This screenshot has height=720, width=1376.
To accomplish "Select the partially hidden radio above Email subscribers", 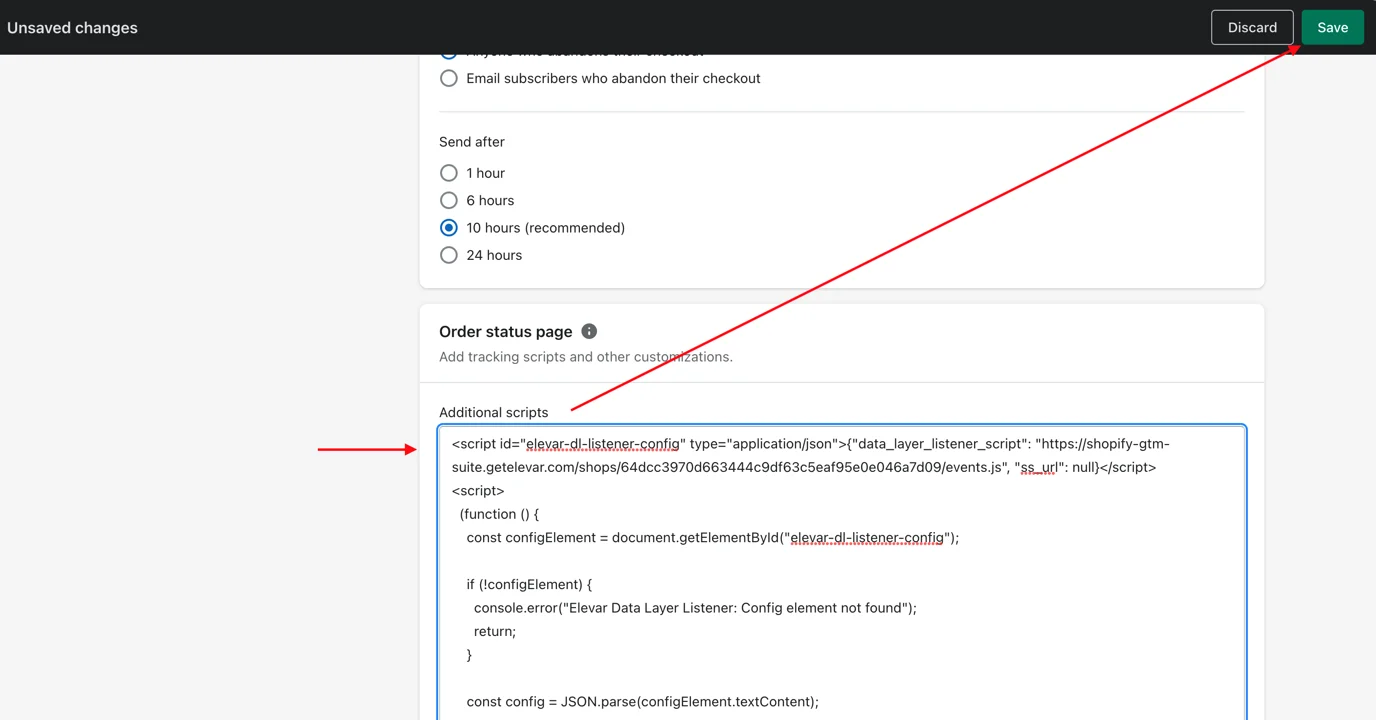I will [x=449, y=55].
